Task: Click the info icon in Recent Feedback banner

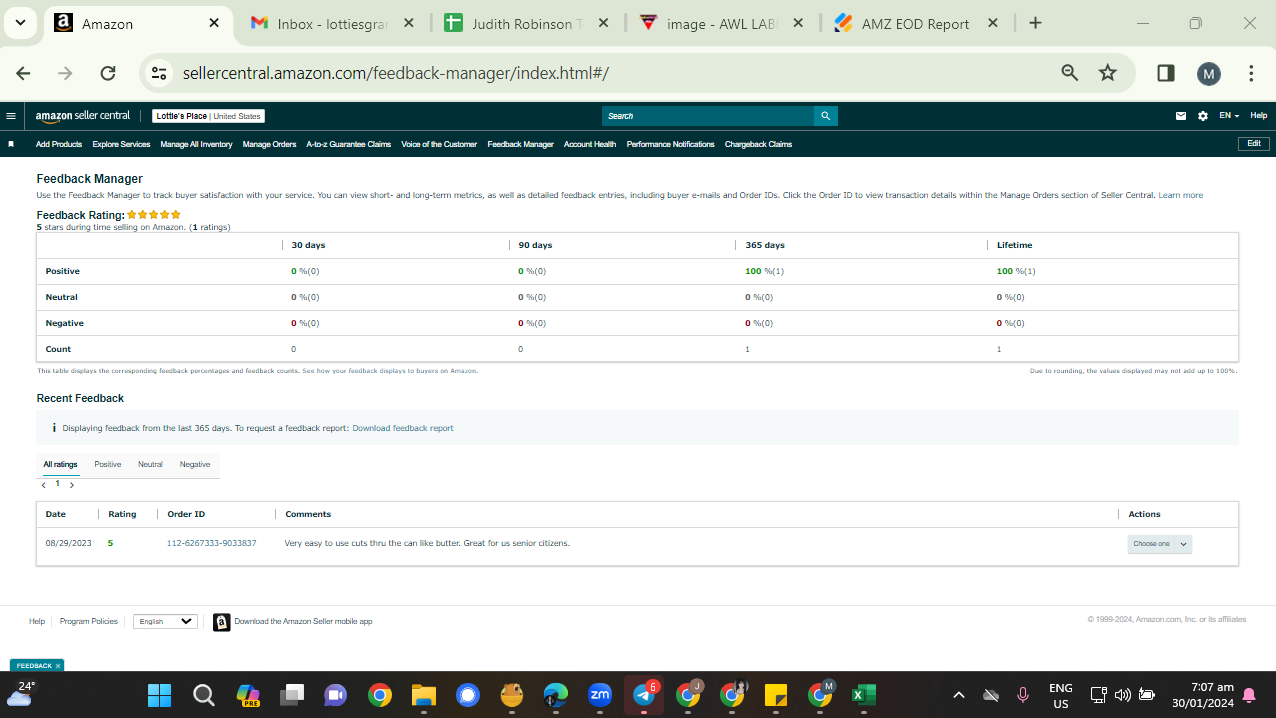Action: point(54,428)
